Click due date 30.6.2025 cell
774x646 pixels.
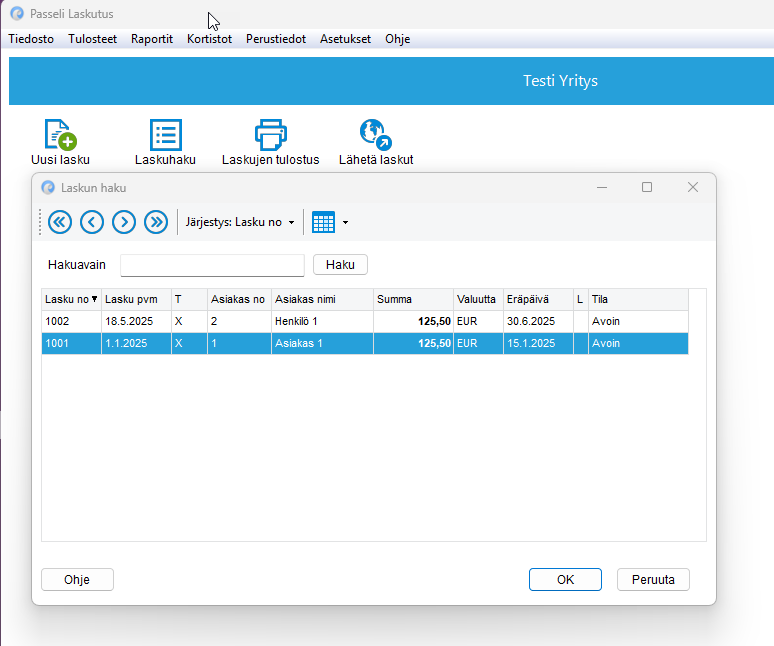pyautogui.click(x=538, y=321)
